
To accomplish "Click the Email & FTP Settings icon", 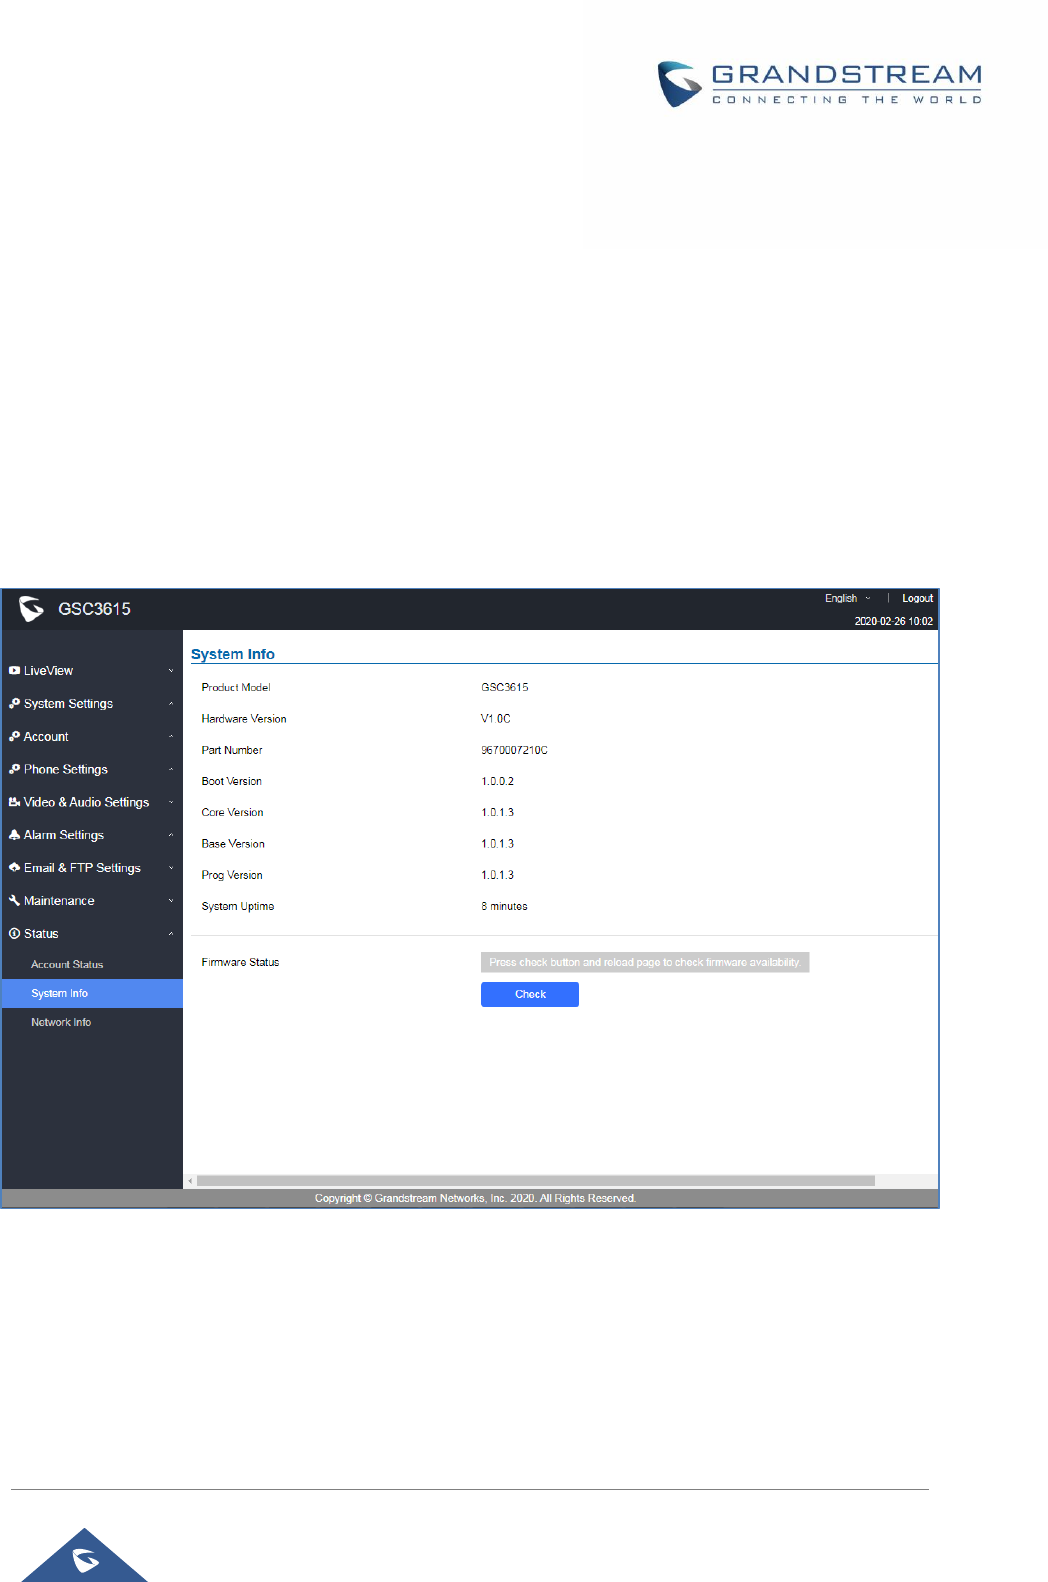I will pyautogui.click(x=14, y=868).
